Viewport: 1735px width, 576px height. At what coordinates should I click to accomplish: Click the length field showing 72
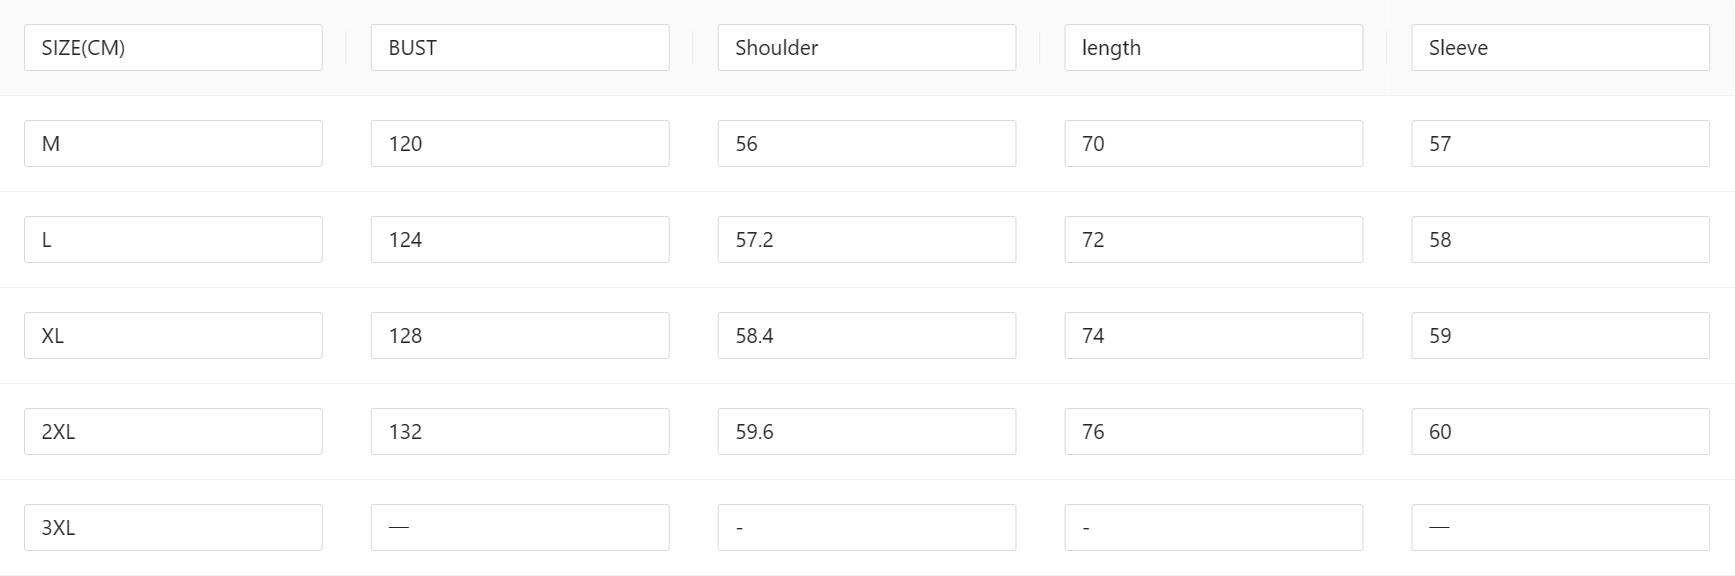coord(1213,240)
